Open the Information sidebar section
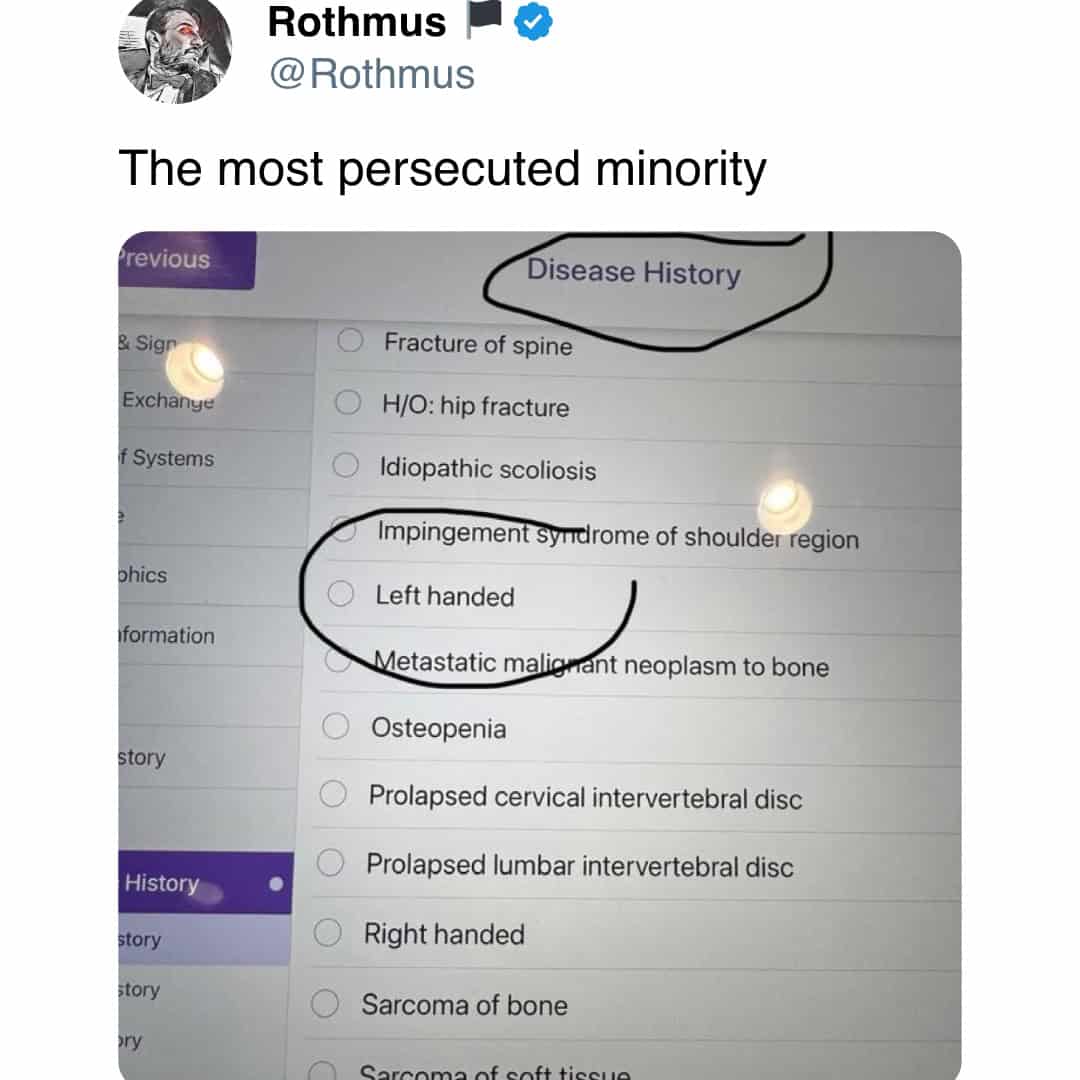The image size is (1080, 1080). pyautogui.click(x=166, y=635)
